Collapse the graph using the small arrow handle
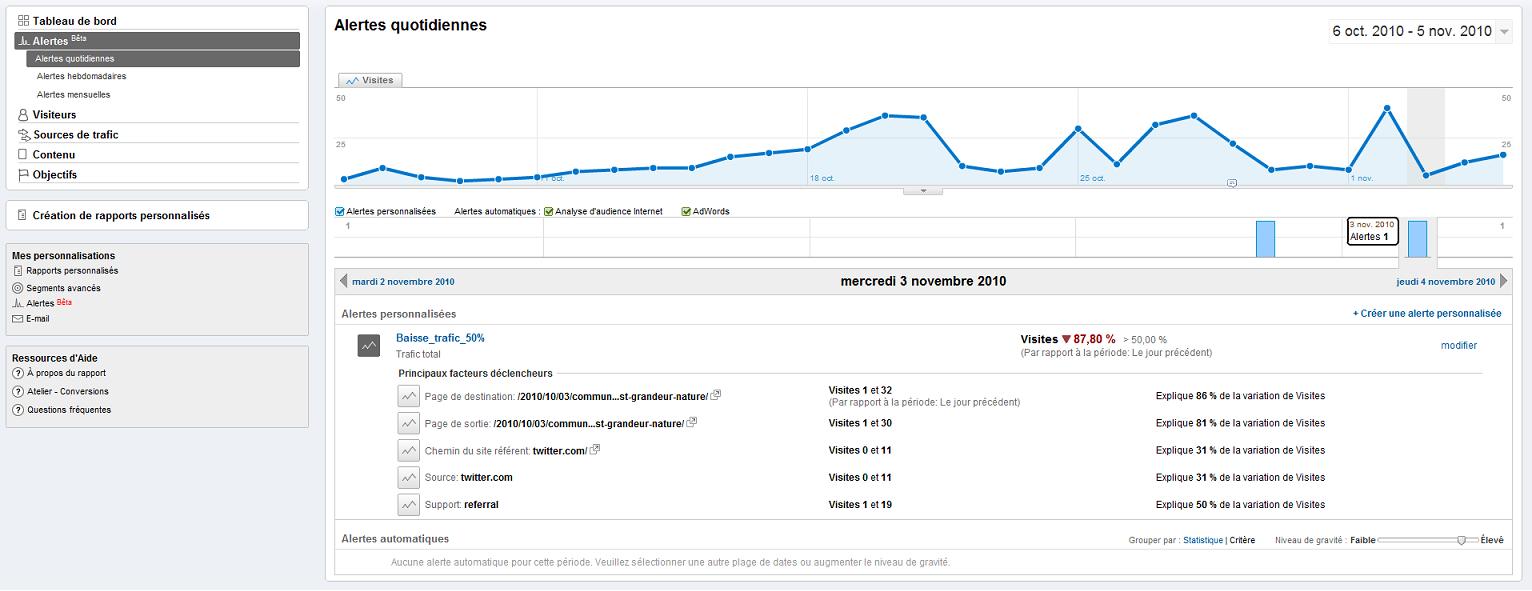This screenshot has height=591, width=1532. 923,190
